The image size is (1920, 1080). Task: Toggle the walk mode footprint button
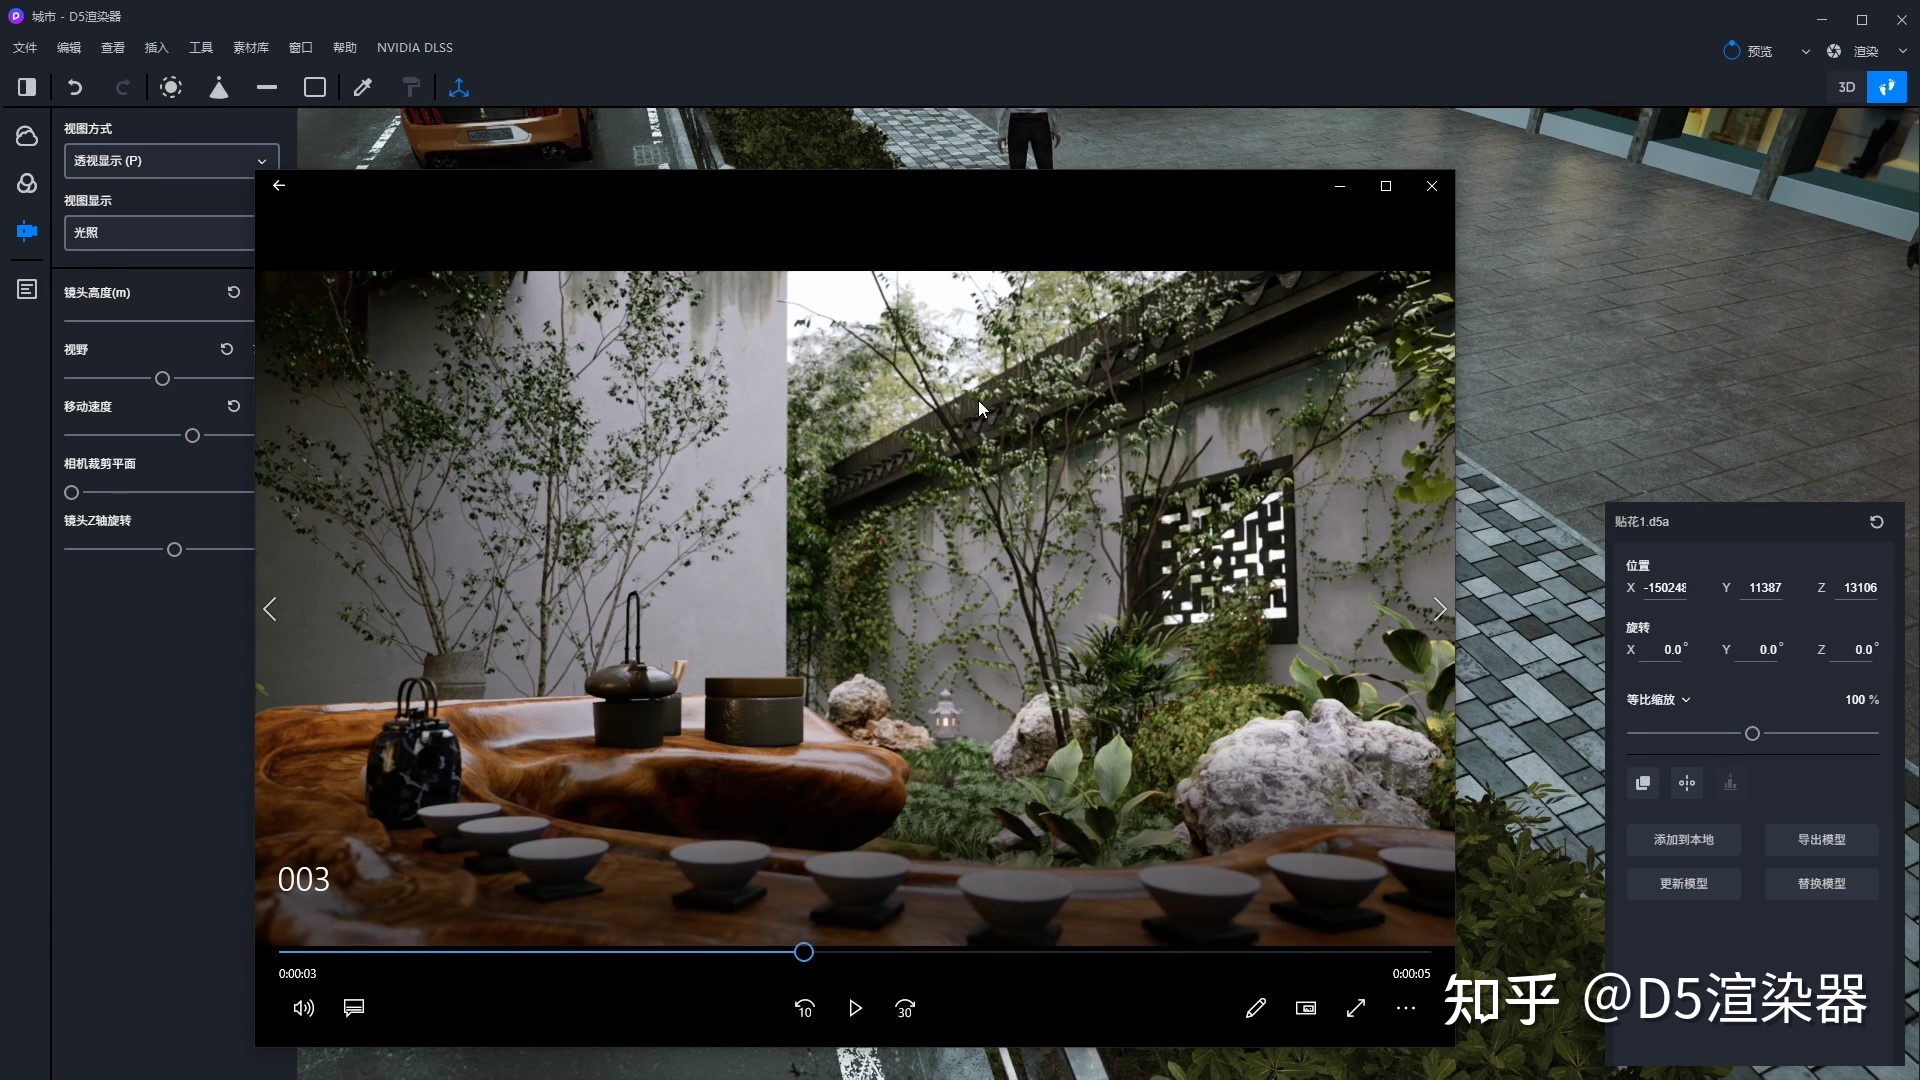tap(1887, 88)
